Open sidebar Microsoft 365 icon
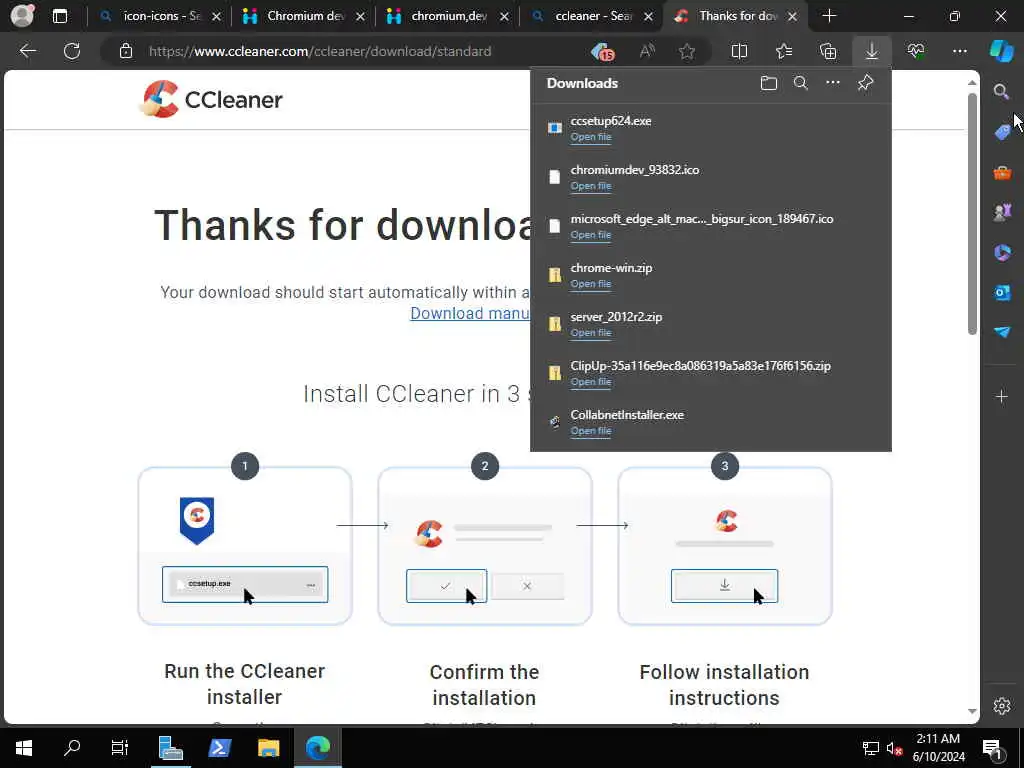The image size is (1024, 768). point(1002,252)
